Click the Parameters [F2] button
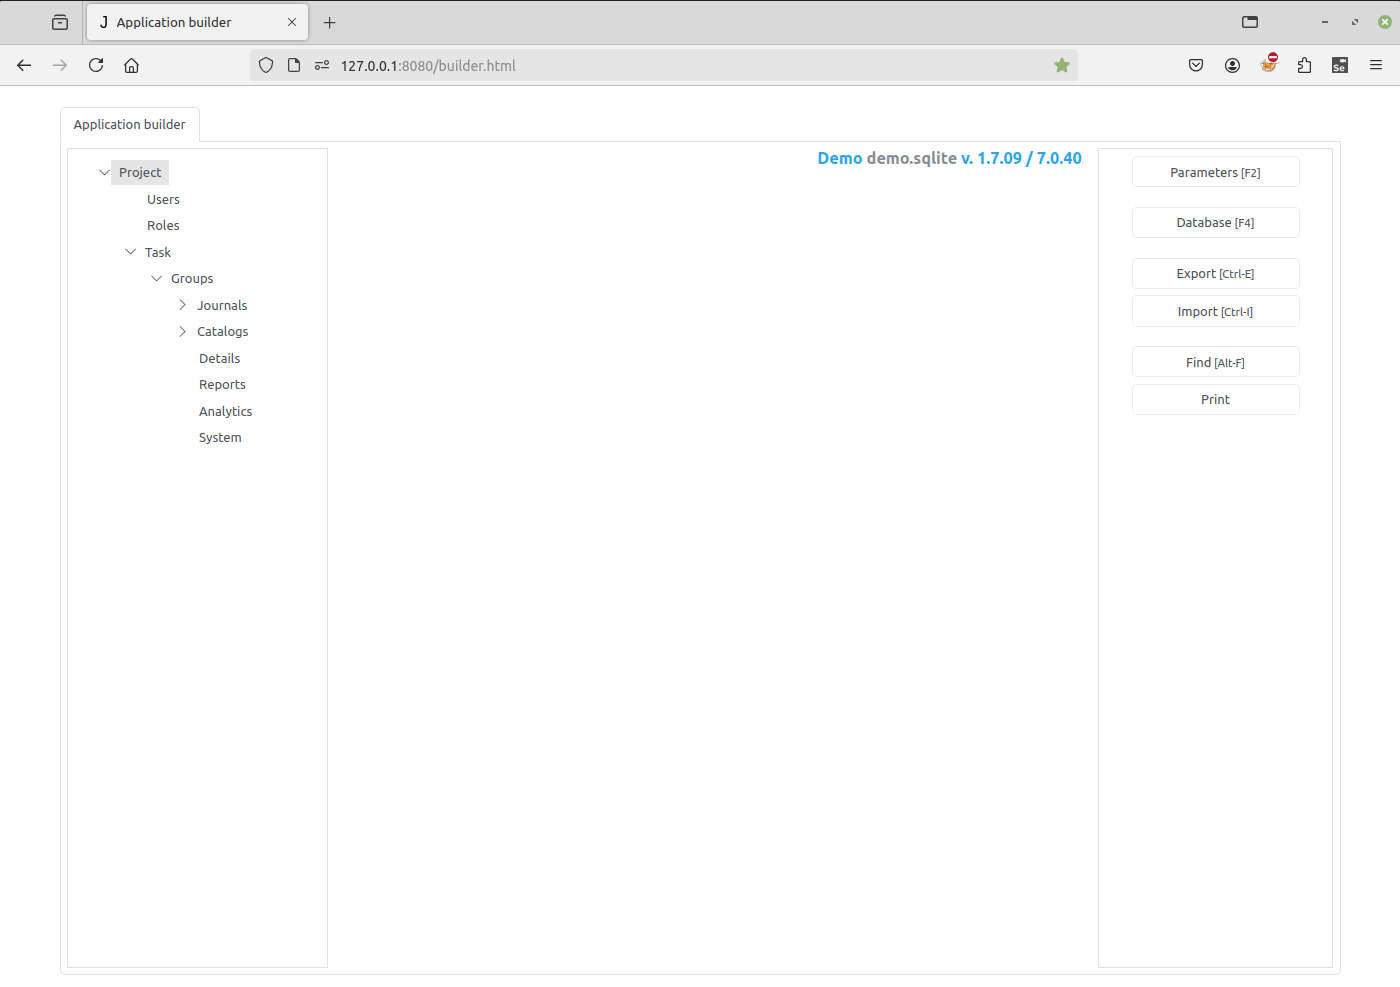The width and height of the screenshot is (1400, 987). (1215, 172)
